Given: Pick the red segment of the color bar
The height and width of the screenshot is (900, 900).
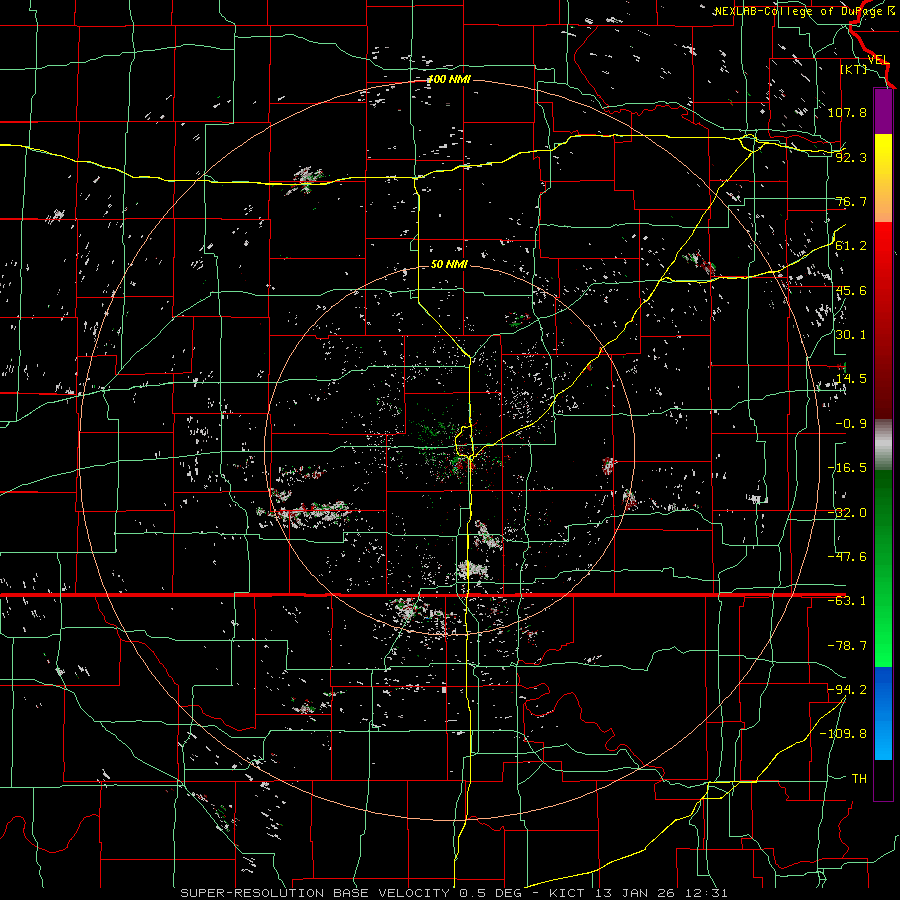Looking at the screenshot, I should coord(883,321).
